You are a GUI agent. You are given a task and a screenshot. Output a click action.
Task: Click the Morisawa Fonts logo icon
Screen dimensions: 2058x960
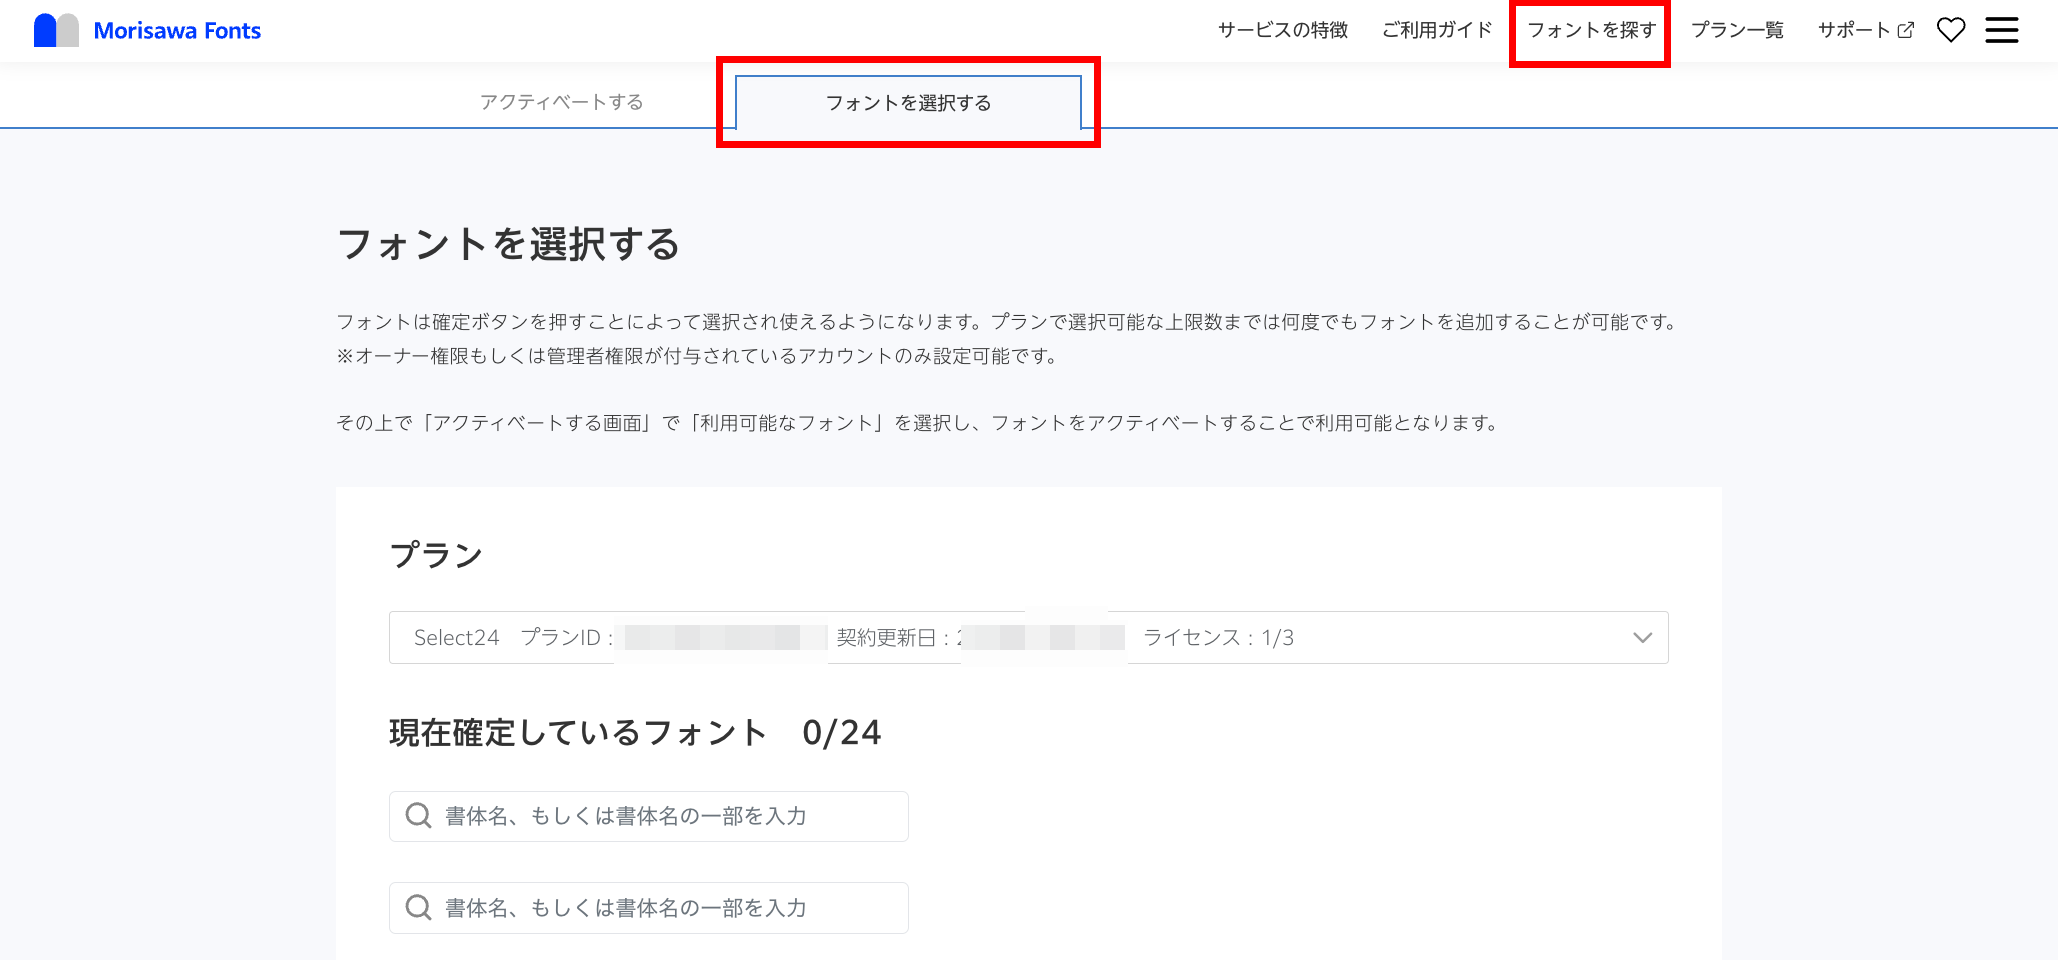pos(56,30)
